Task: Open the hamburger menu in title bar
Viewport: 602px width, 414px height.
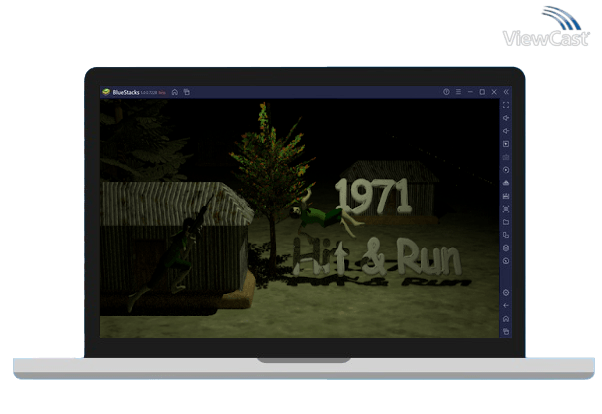Action: (x=458, y=92)
